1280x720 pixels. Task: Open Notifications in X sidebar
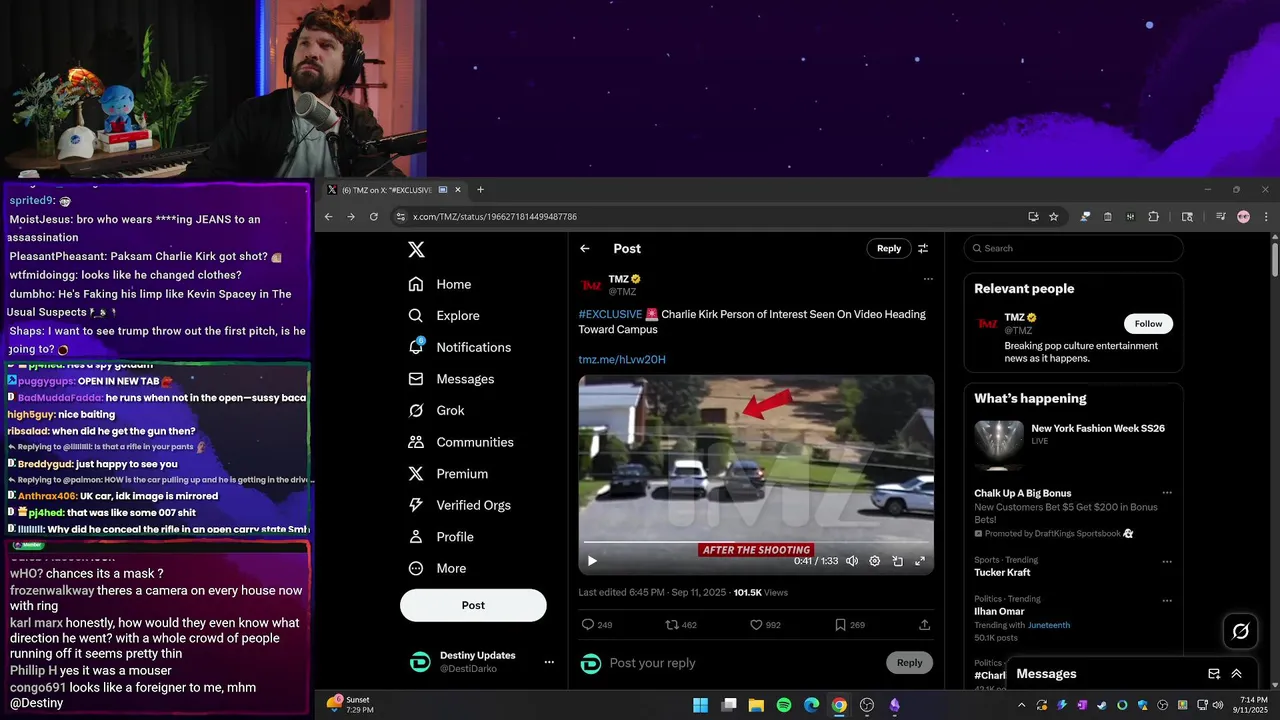coord(460,347)
